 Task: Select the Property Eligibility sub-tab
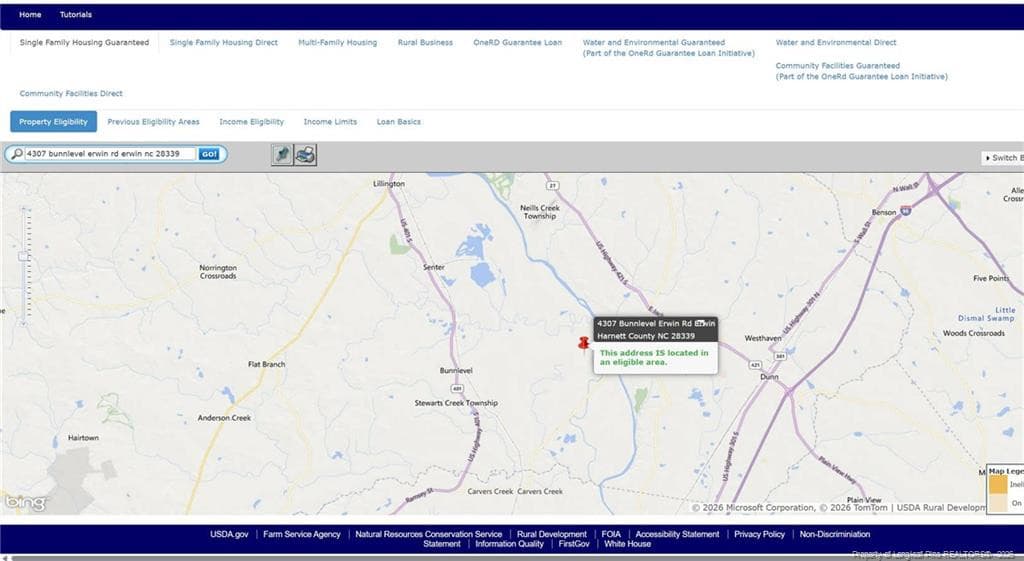click(x=54, y=121)
